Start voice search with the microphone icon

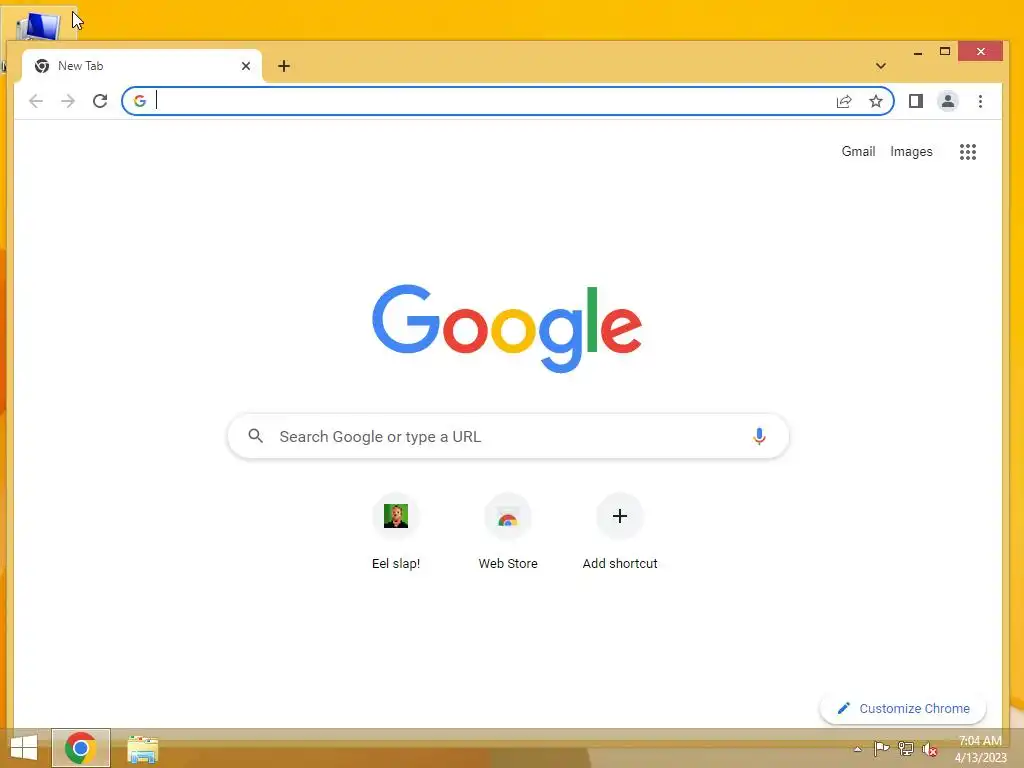(x=759, y=436)
